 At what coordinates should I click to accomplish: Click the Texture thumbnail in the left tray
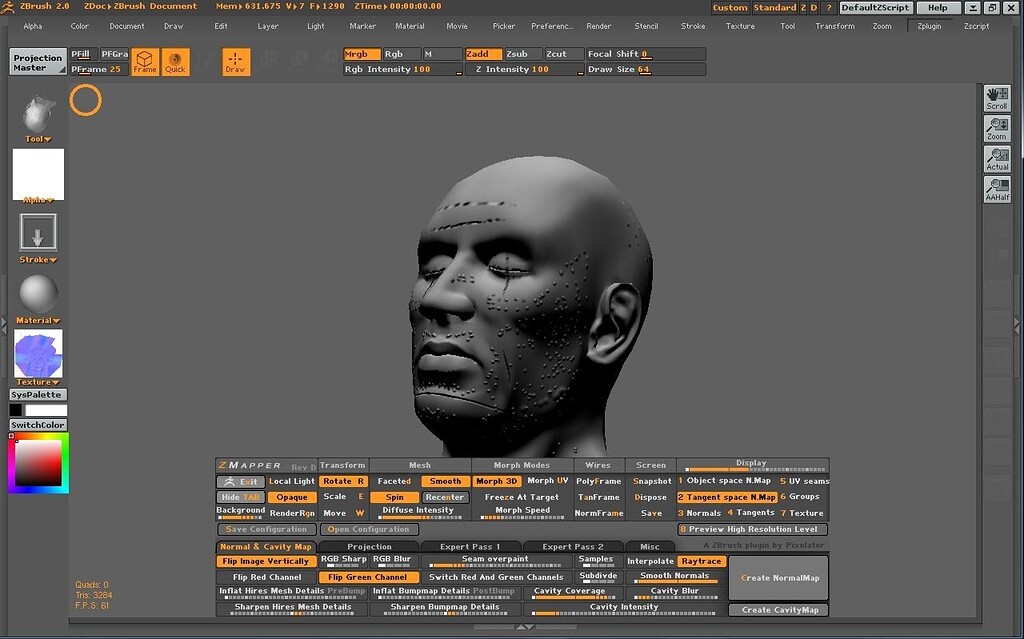36,352
